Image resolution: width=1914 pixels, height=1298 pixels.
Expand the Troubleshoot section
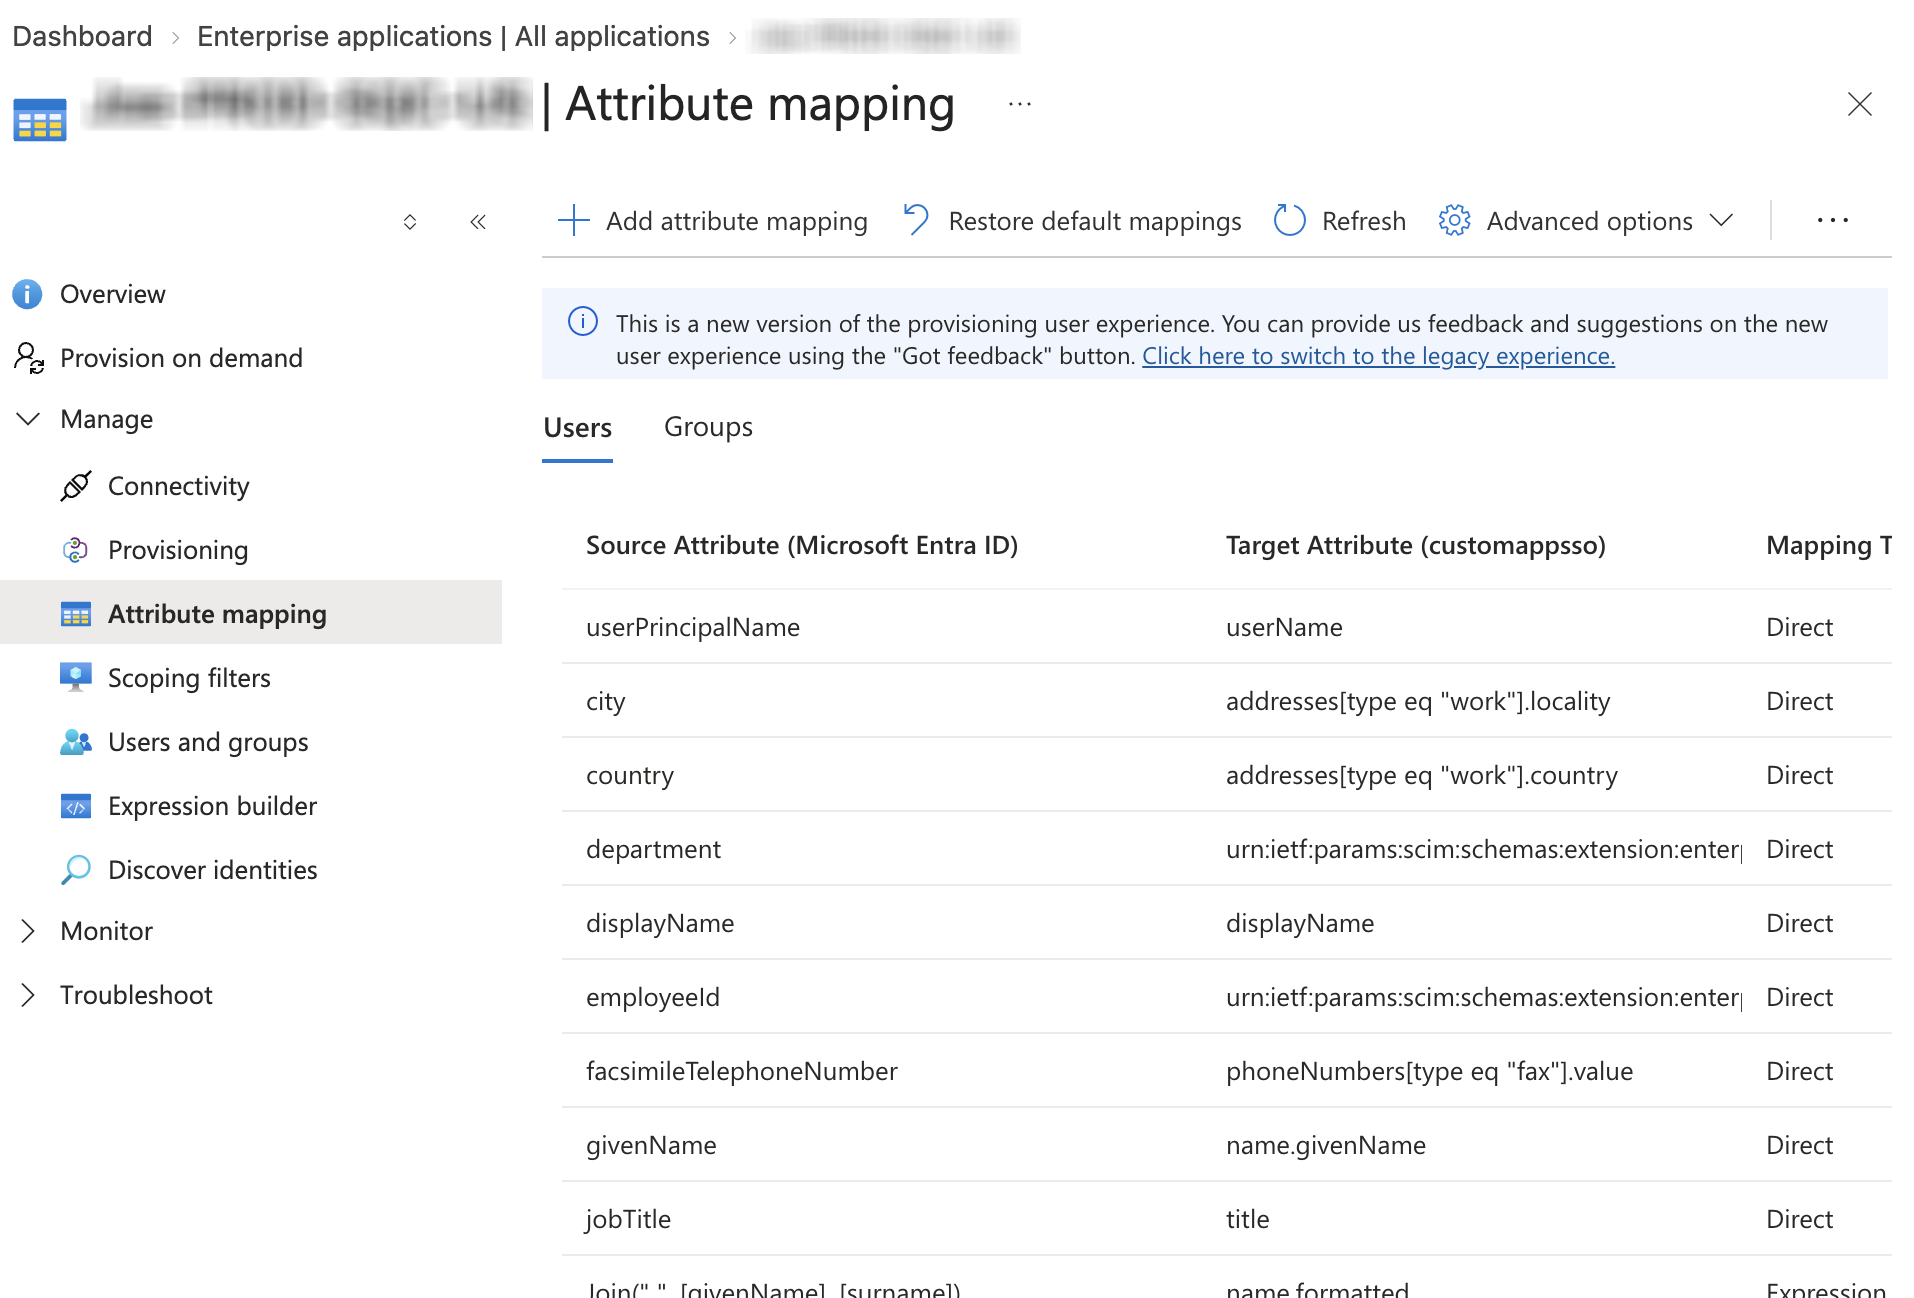click(28, 995)
